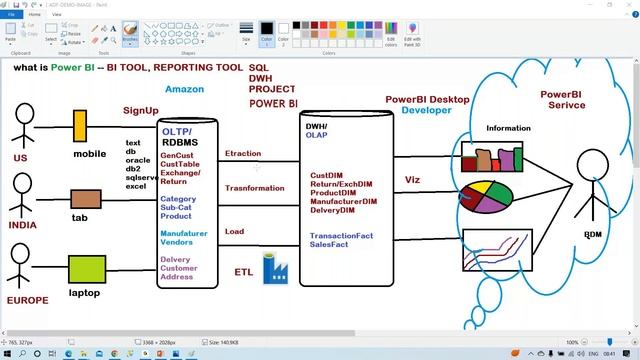The image size is (640, 360).
Task: Redo the action in title bar
Action: 34,5
